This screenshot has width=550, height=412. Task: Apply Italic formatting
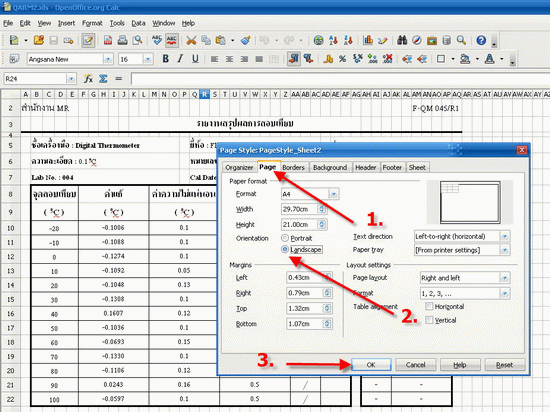pos(180,59)
